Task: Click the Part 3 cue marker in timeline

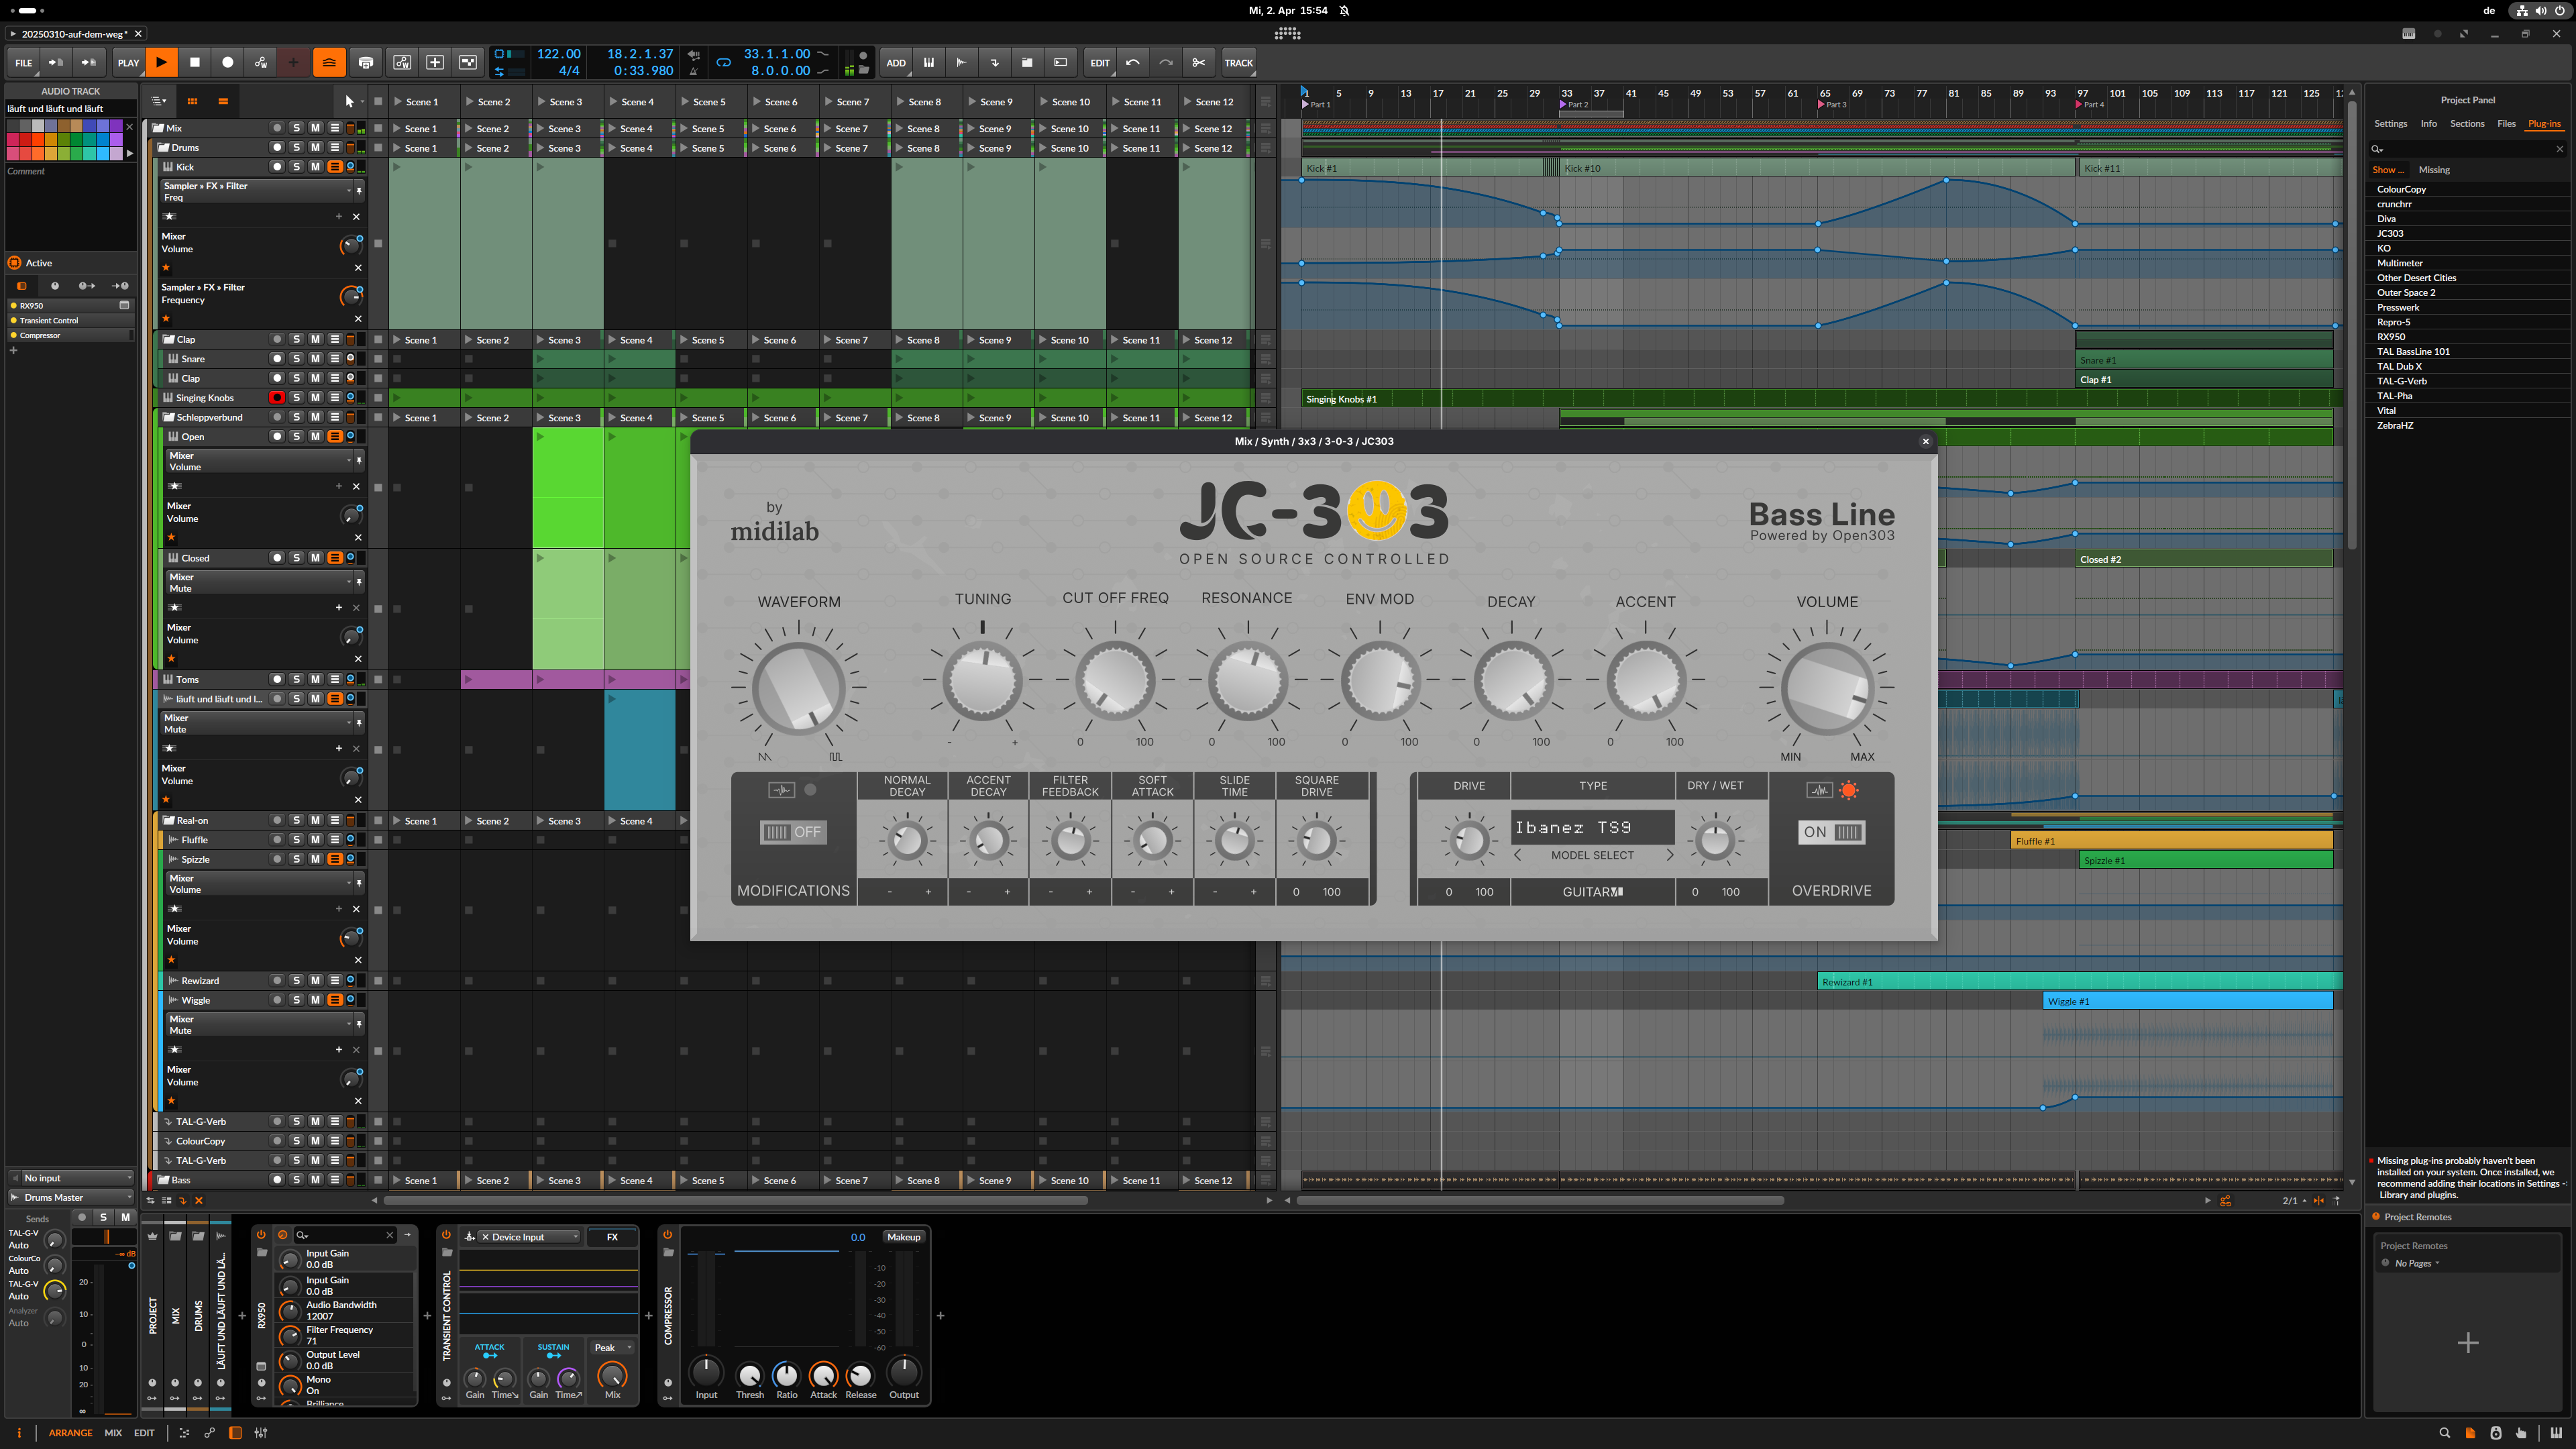Action: 1832,104
